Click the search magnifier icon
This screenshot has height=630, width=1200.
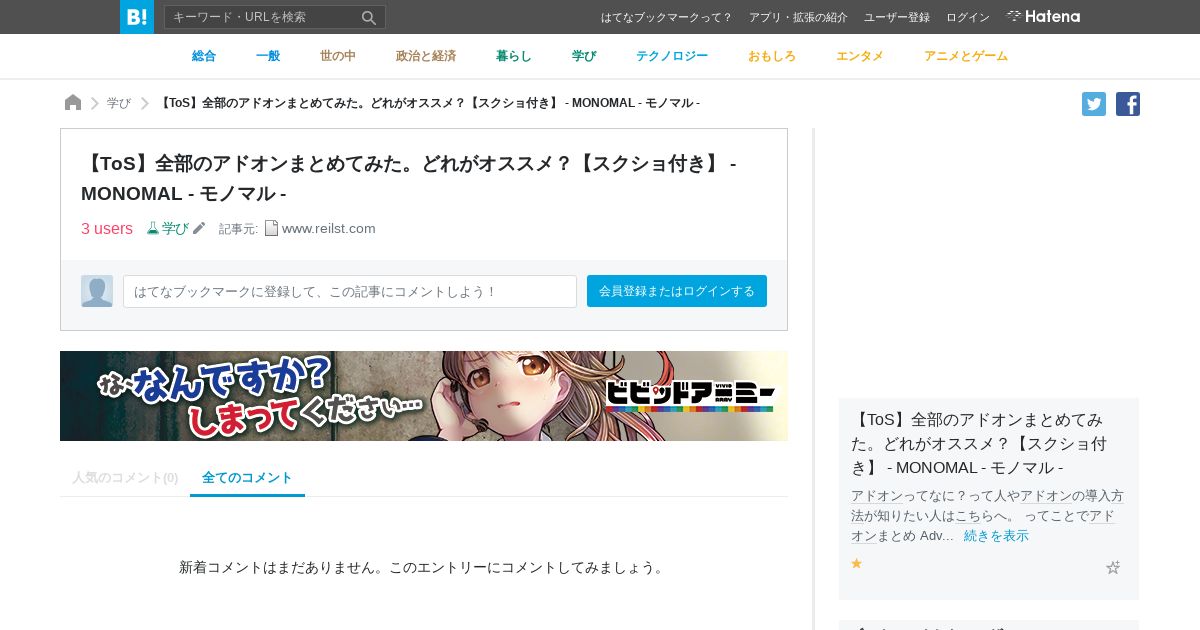tap(369, 17)
